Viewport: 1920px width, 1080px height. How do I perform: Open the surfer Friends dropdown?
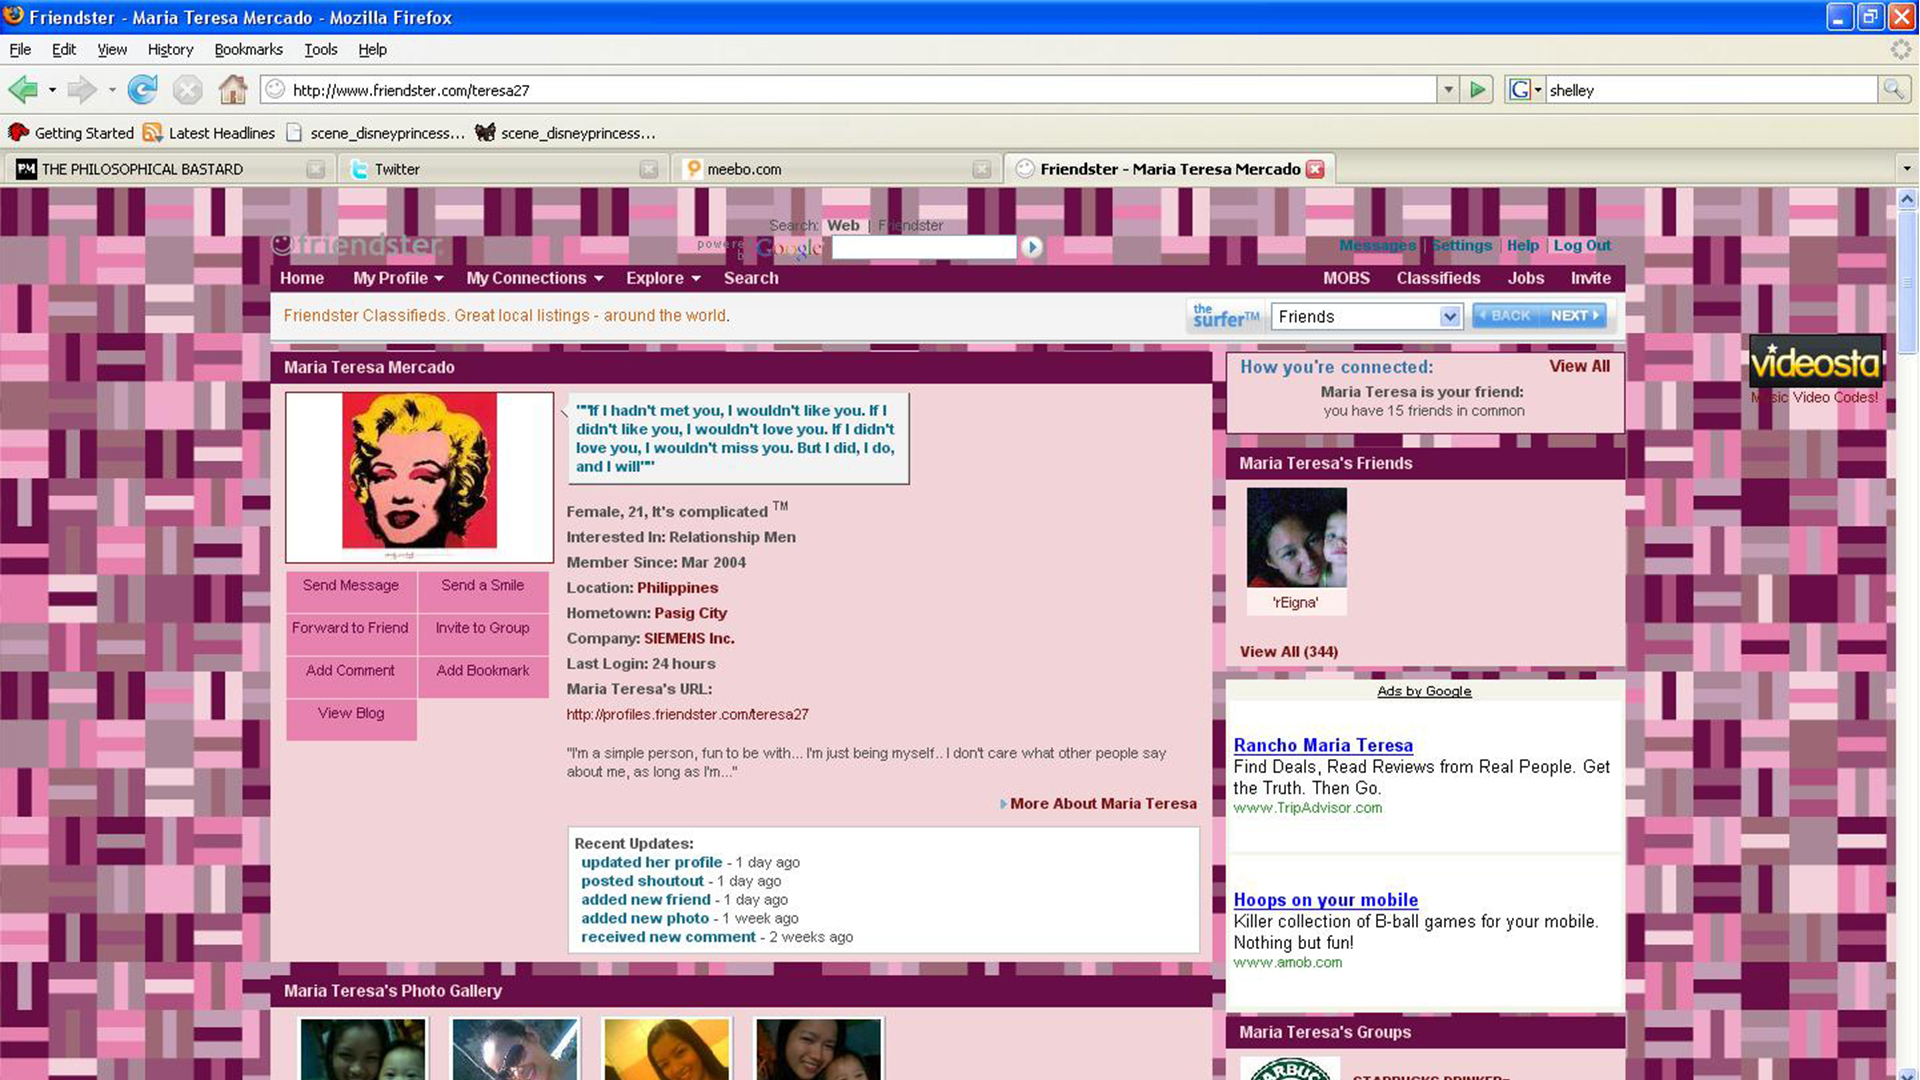click(x=1366, y=317)
